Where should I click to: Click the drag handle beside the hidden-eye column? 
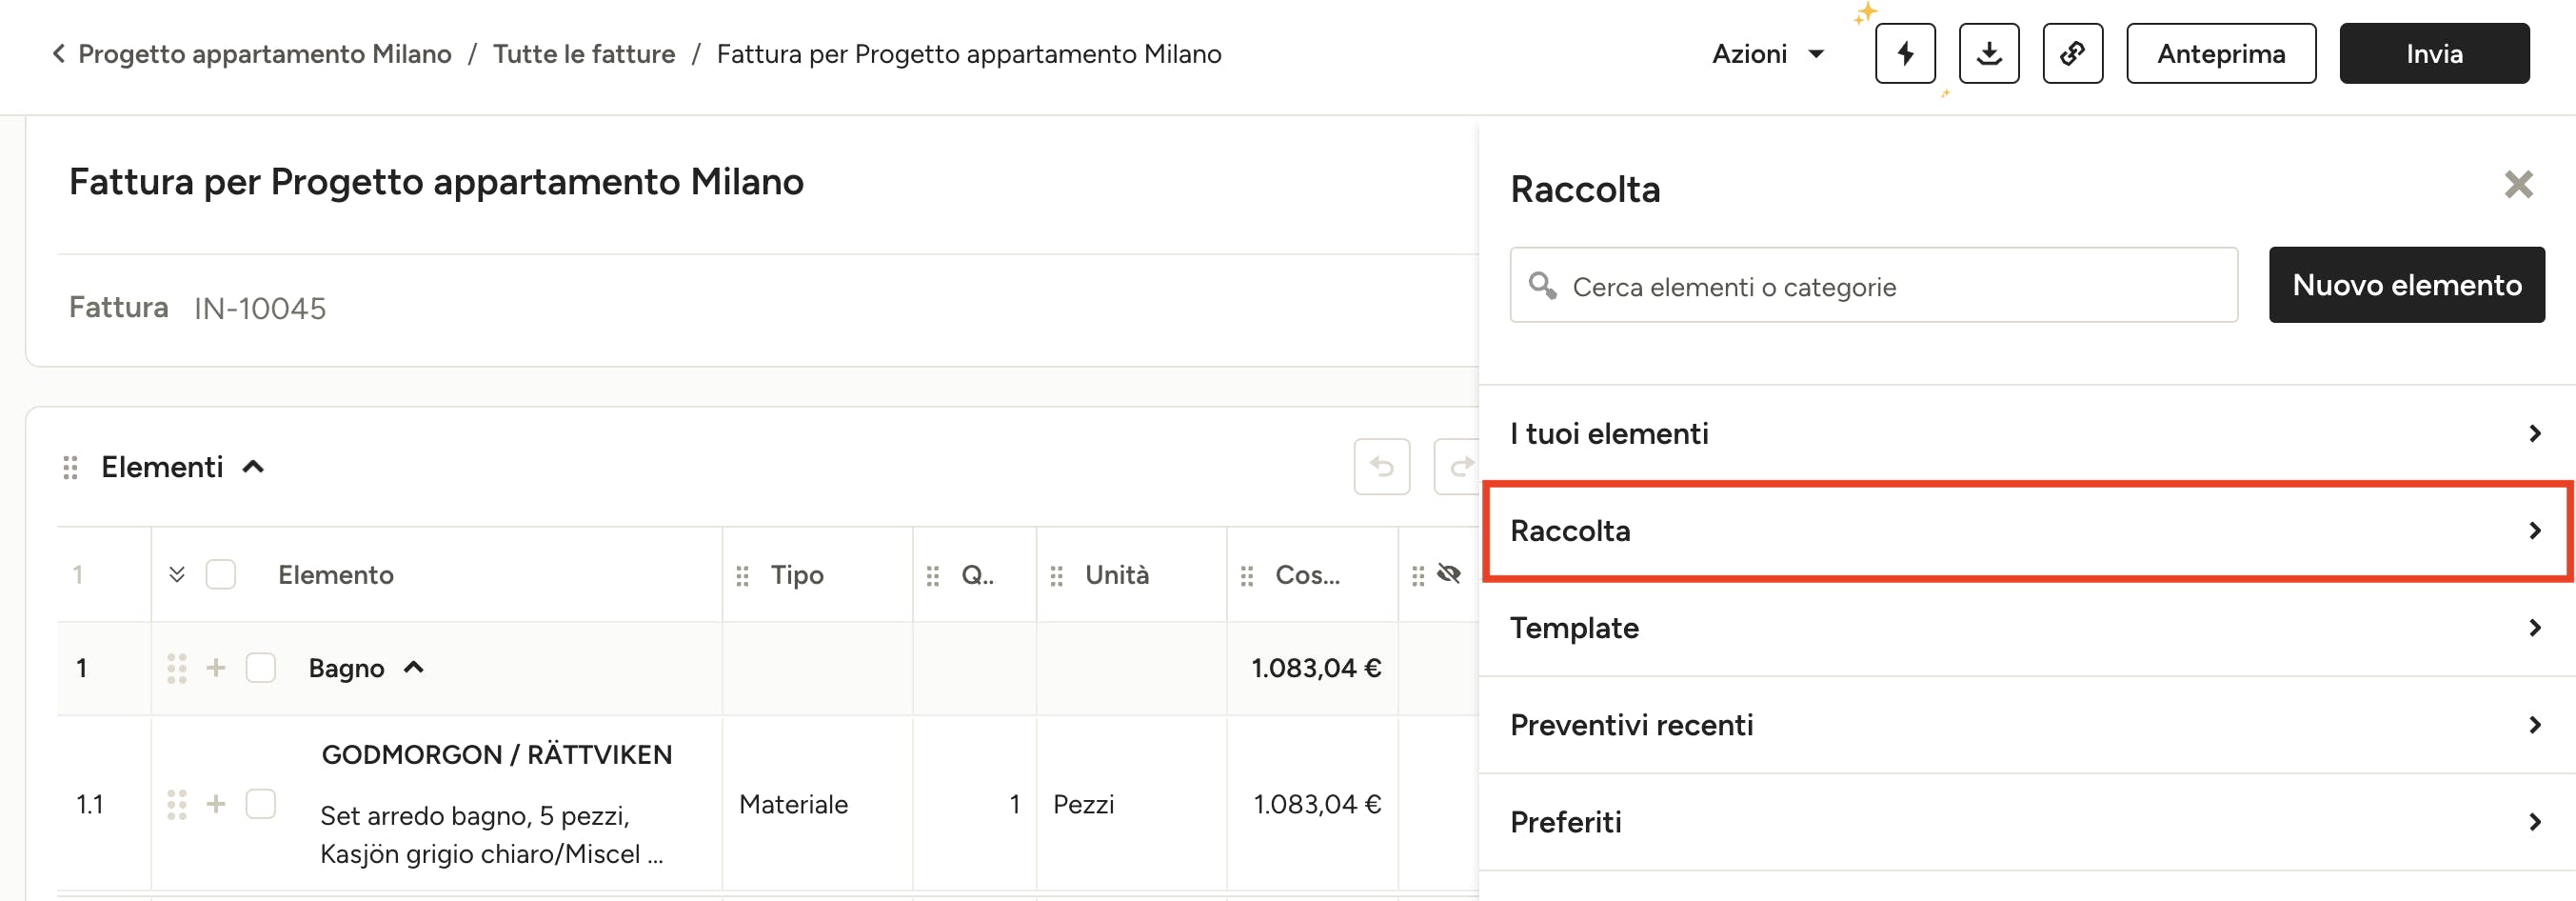[1418, 576]
